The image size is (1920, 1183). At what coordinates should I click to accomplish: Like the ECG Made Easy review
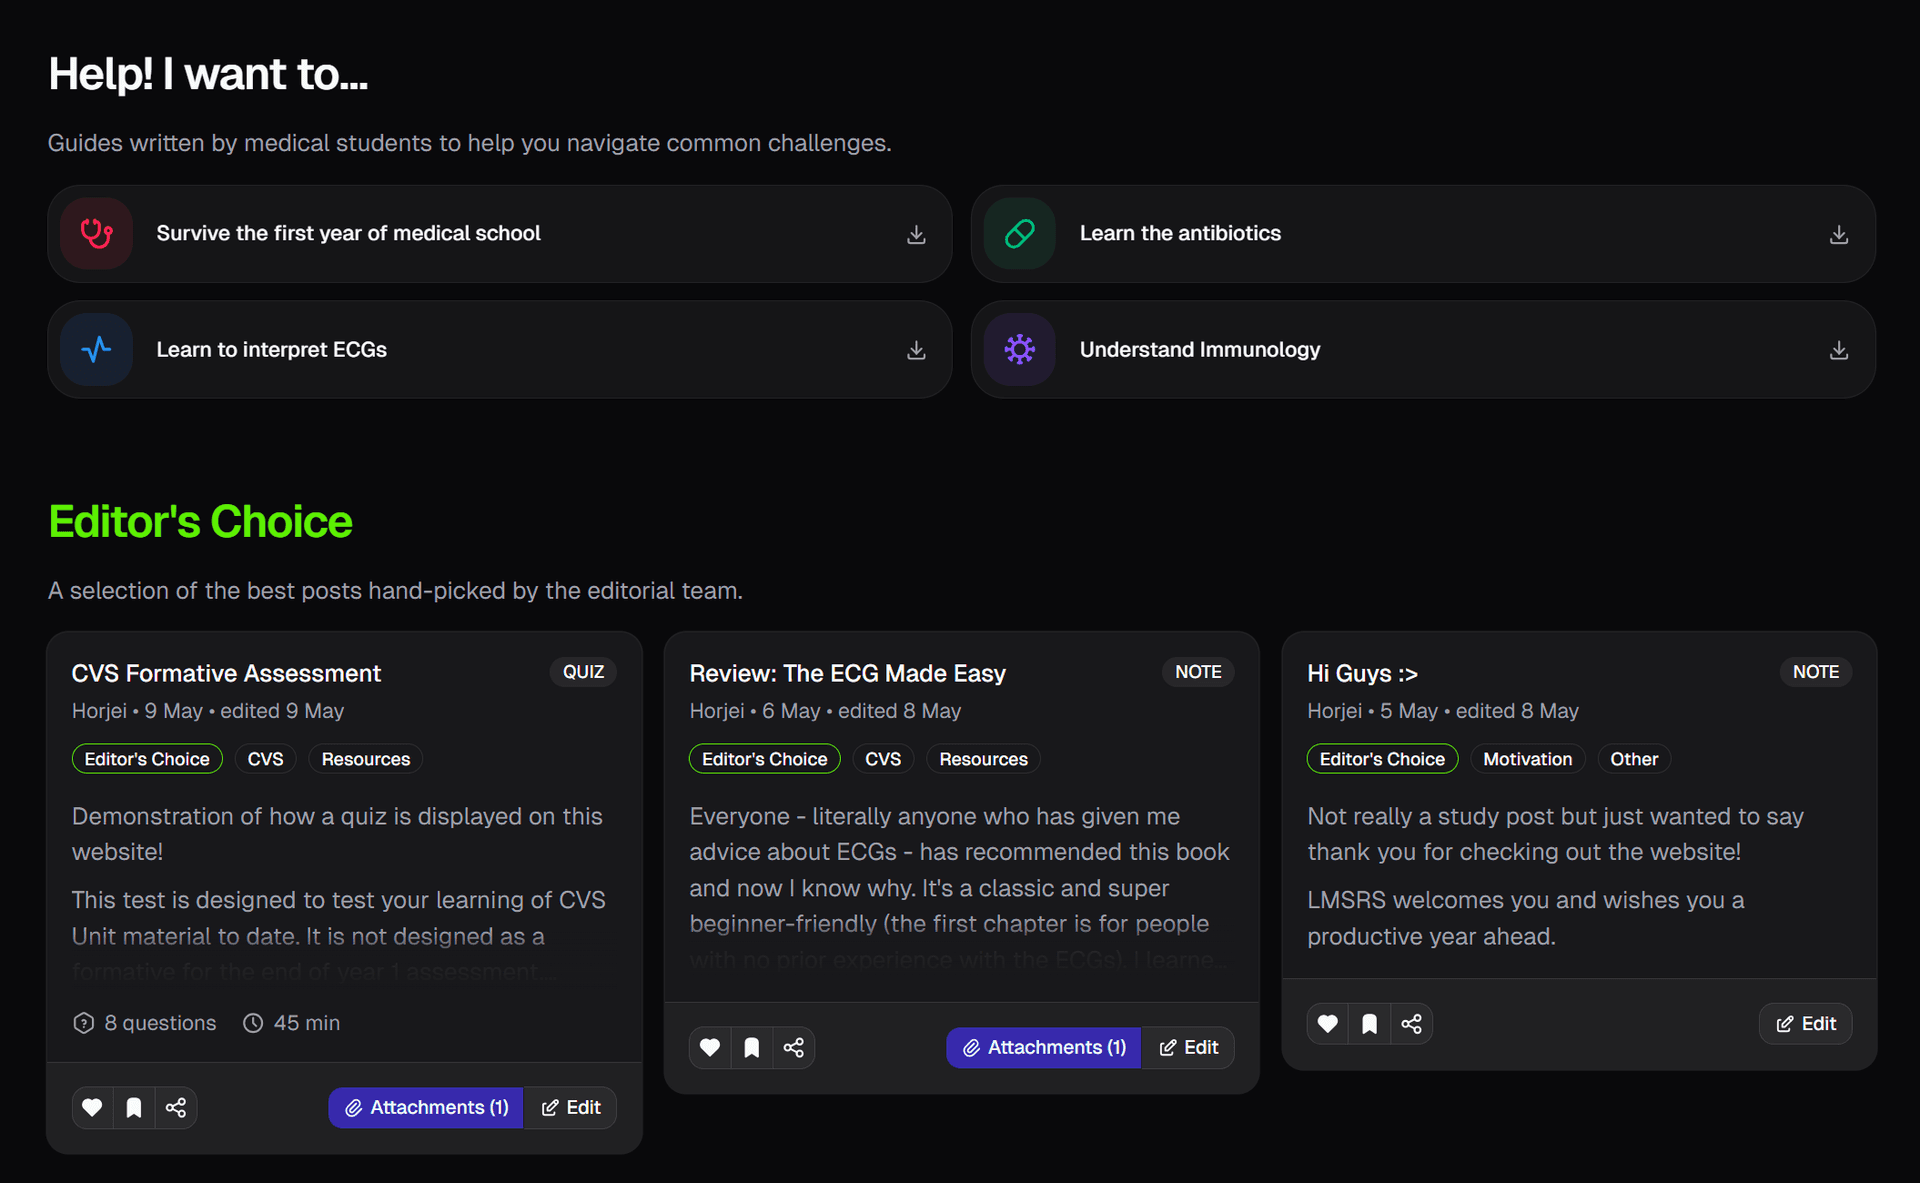click(710, 1047)
